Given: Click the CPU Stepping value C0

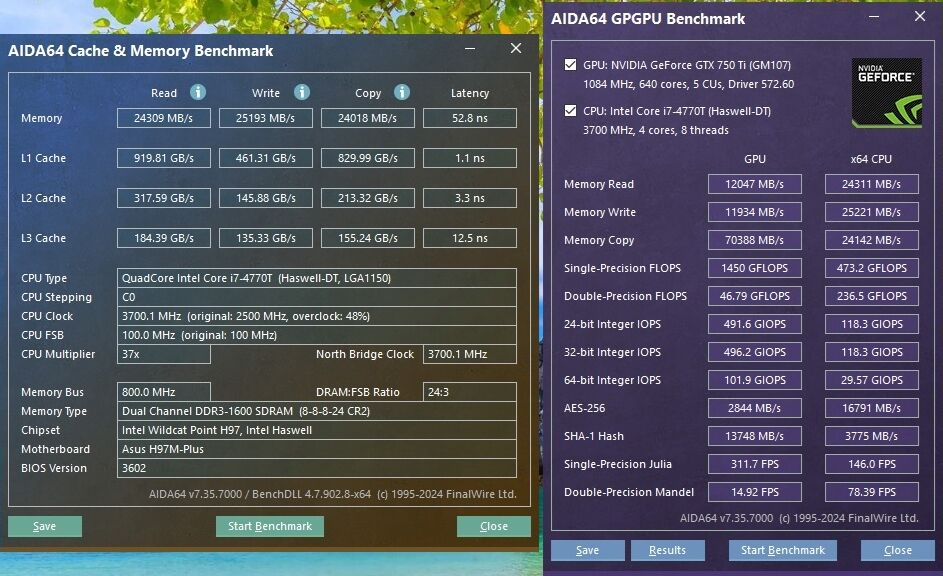Looking at the screenshot, I should tap(316, 297).
